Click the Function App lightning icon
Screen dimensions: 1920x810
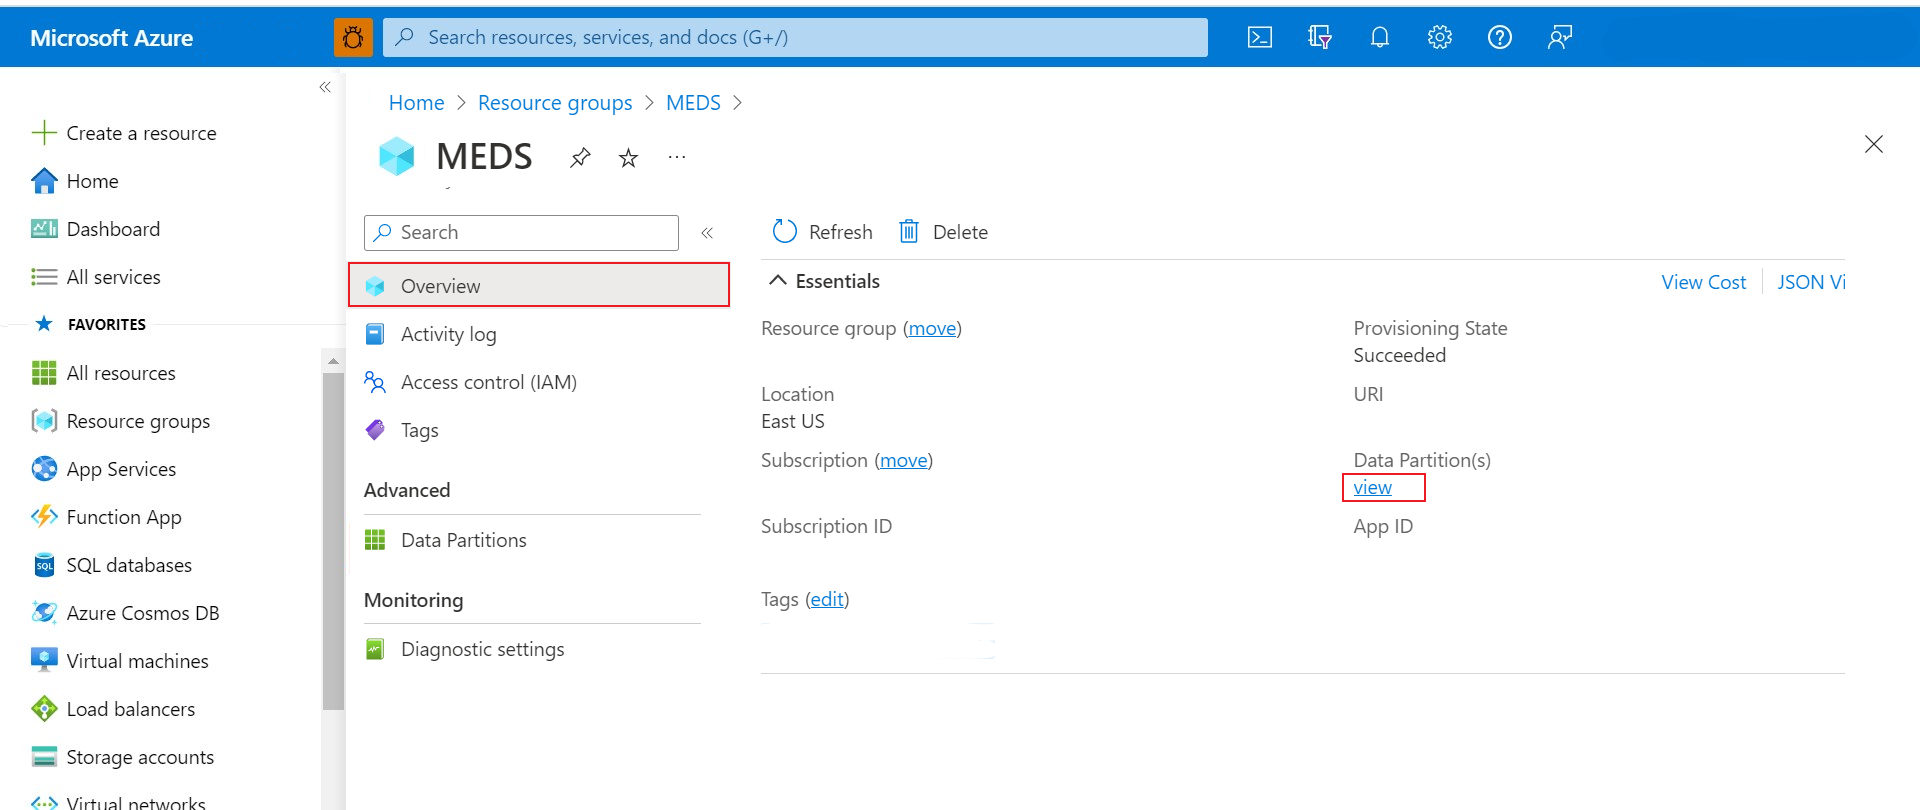click(44, 517)
